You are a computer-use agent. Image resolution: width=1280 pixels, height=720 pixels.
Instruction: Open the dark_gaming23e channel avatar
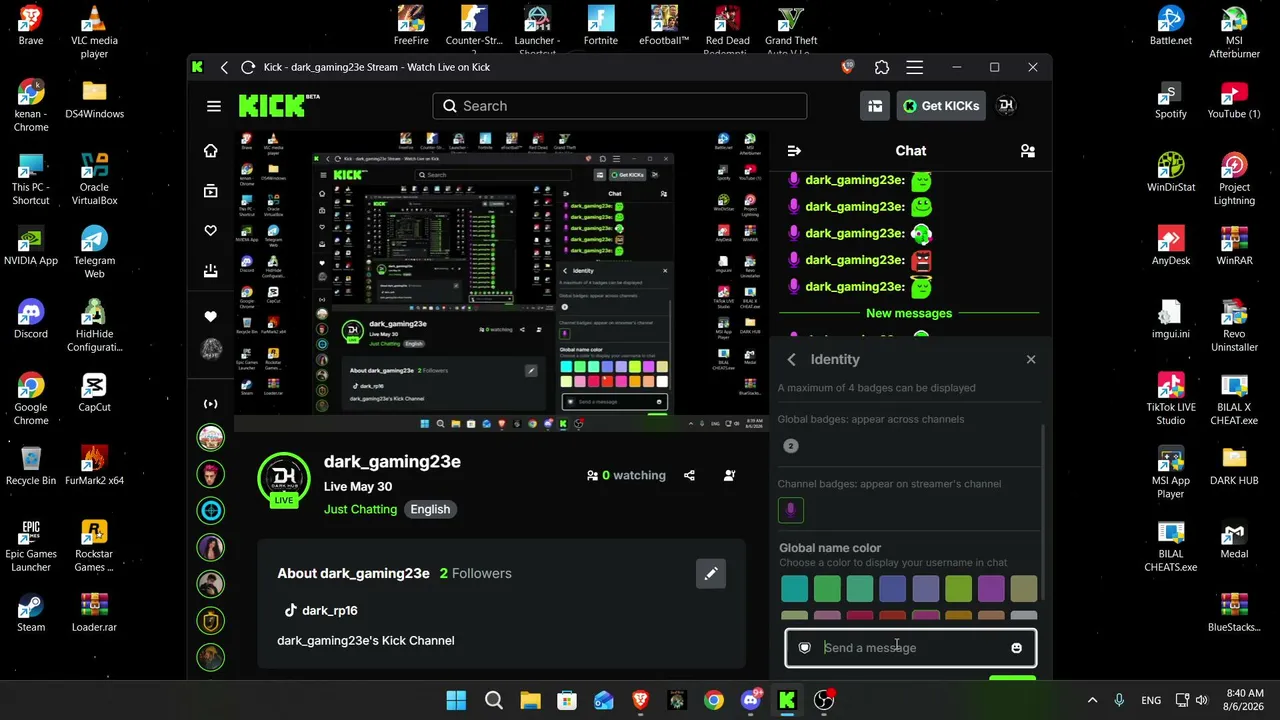coord(284,480)
